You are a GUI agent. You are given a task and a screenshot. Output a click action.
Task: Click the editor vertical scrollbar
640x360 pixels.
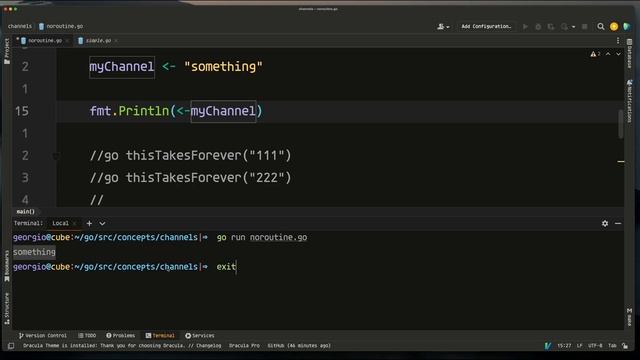tap(621, 124)
